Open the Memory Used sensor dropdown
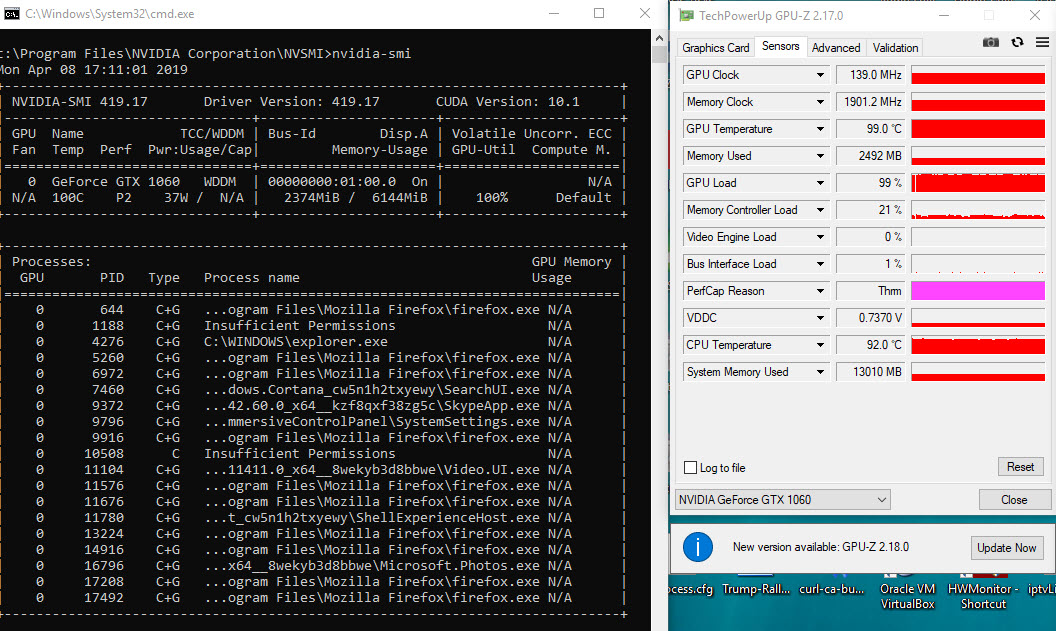This screenshot has width=1056, height=631. click(x=820, y=156)
